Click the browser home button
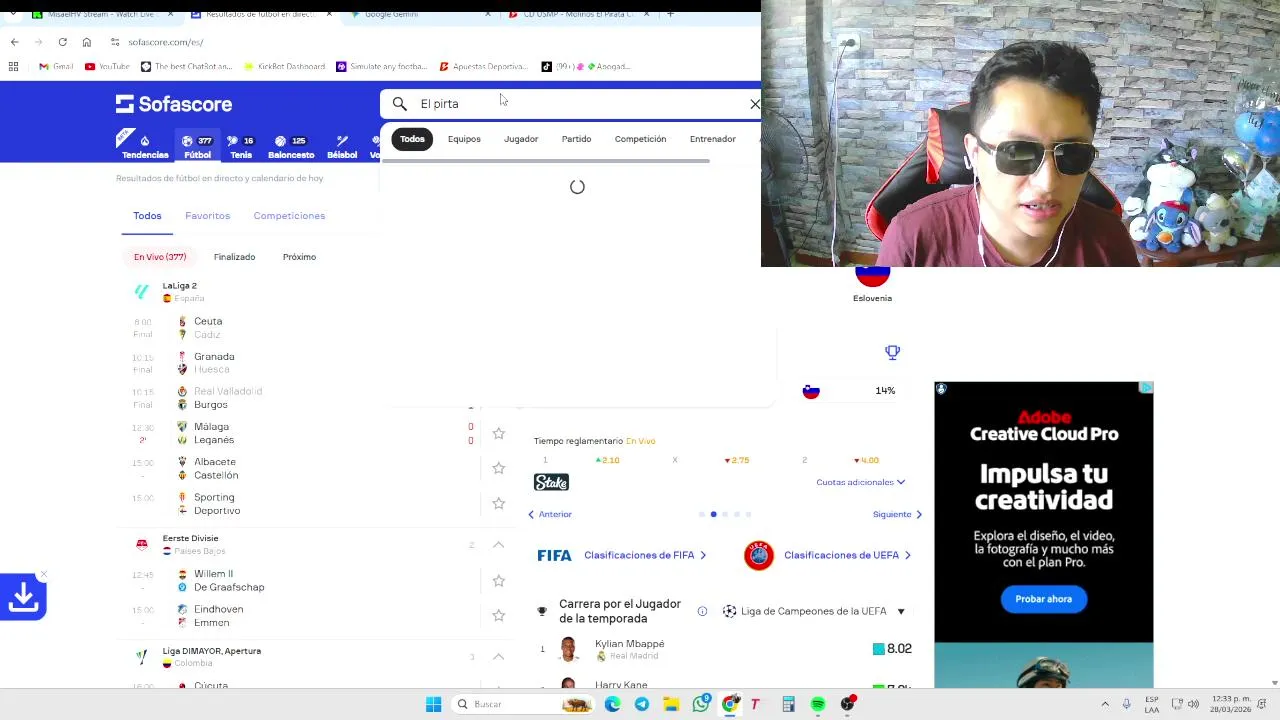 click(87, 42)
